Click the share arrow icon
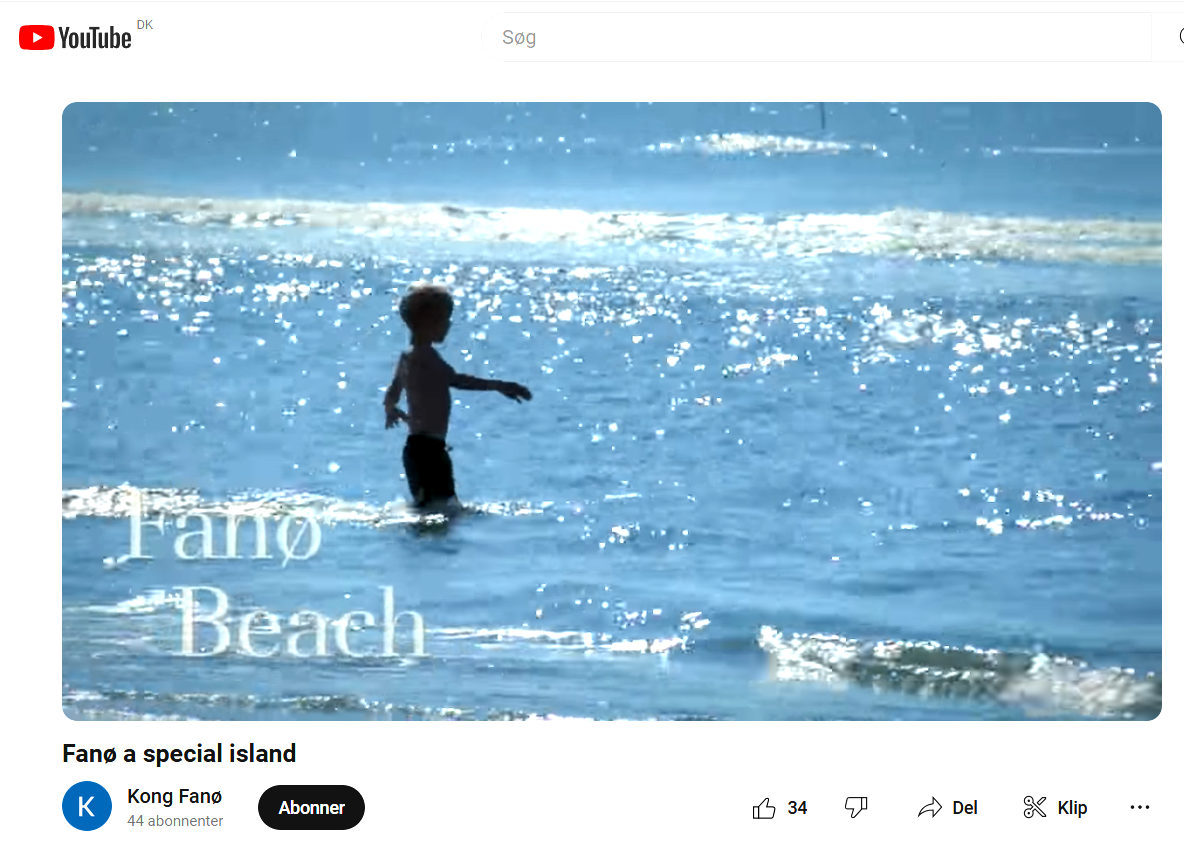Viewport: 1184px width, 856px height. click(x=930, y=808)
